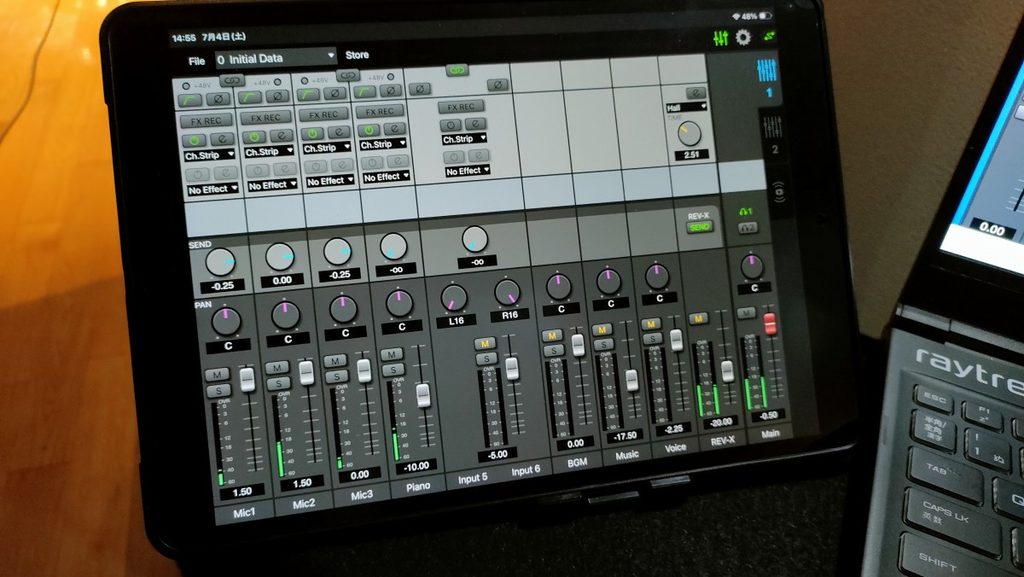Click FX REC button on Input 5/6

pyautogui.click(x=461, y=107)
